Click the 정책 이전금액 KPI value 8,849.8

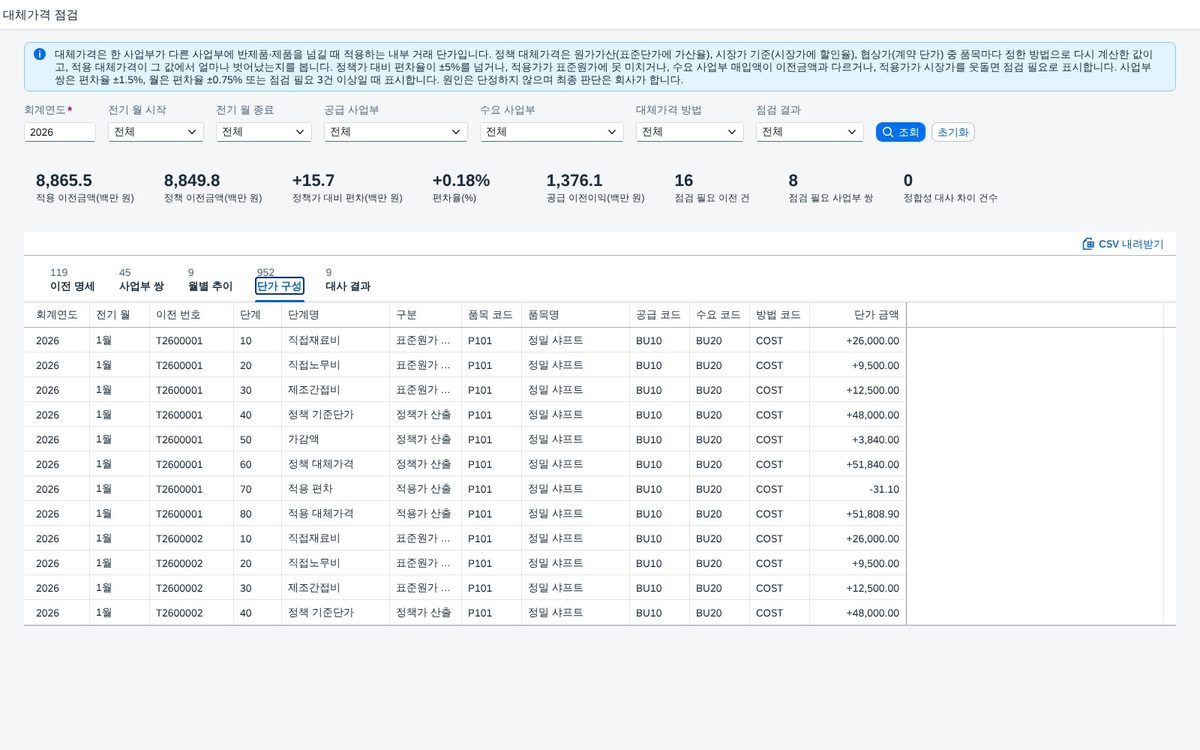click(x=192, y=181)
